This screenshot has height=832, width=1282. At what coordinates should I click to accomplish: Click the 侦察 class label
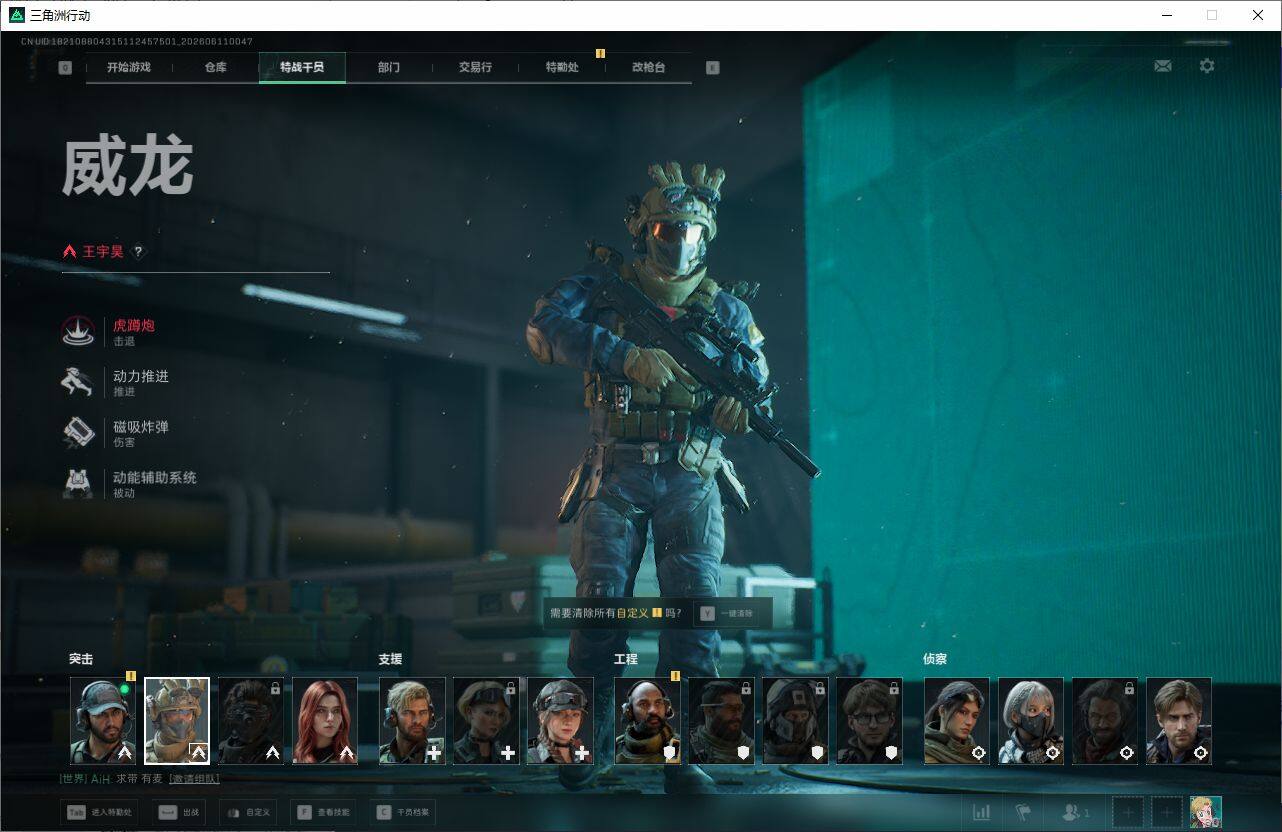pos(935,659)
